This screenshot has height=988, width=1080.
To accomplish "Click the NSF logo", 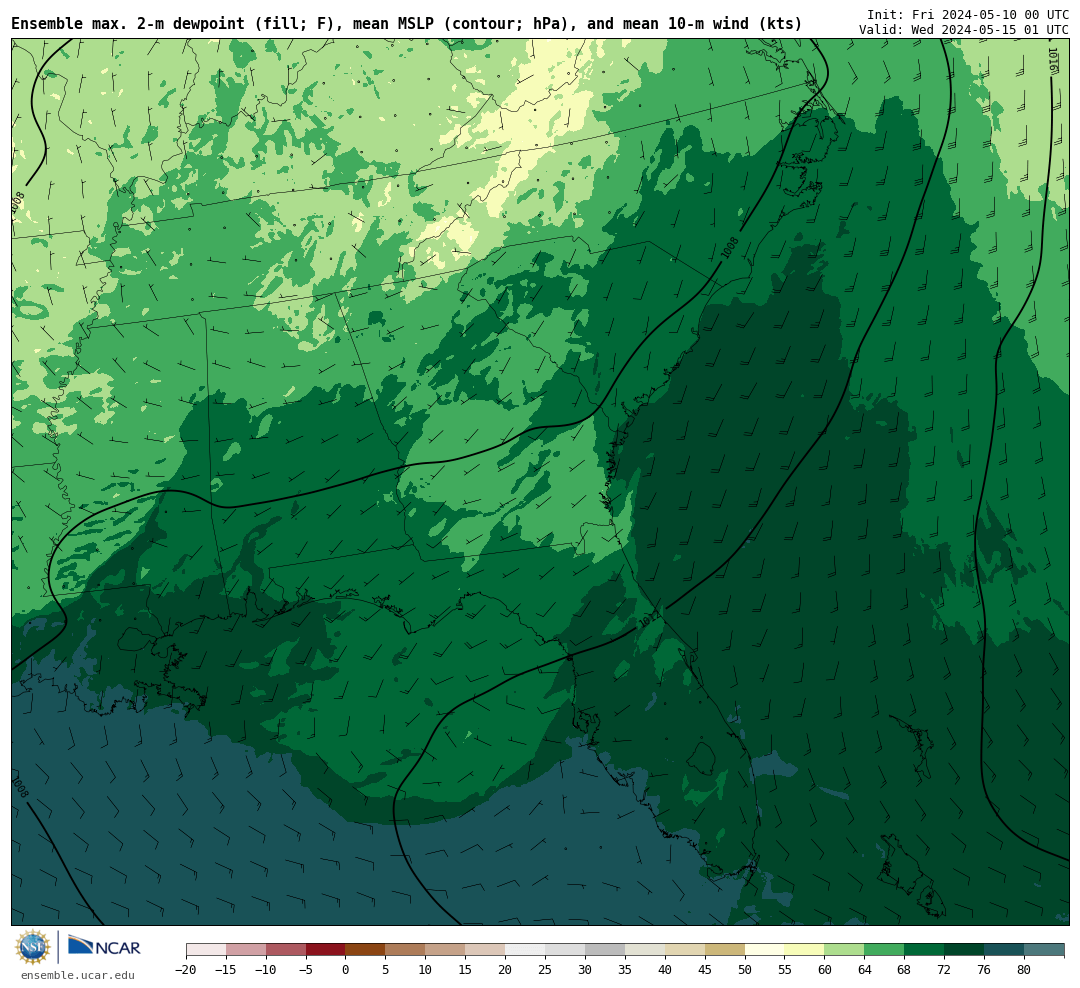I will (33, 947).
